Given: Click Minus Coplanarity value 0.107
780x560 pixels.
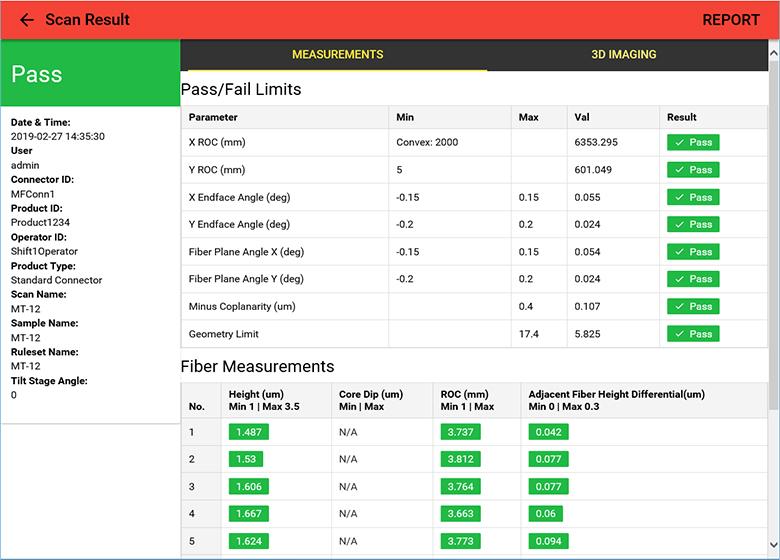Looking at the screenshot, I should [x=587, y=306].
